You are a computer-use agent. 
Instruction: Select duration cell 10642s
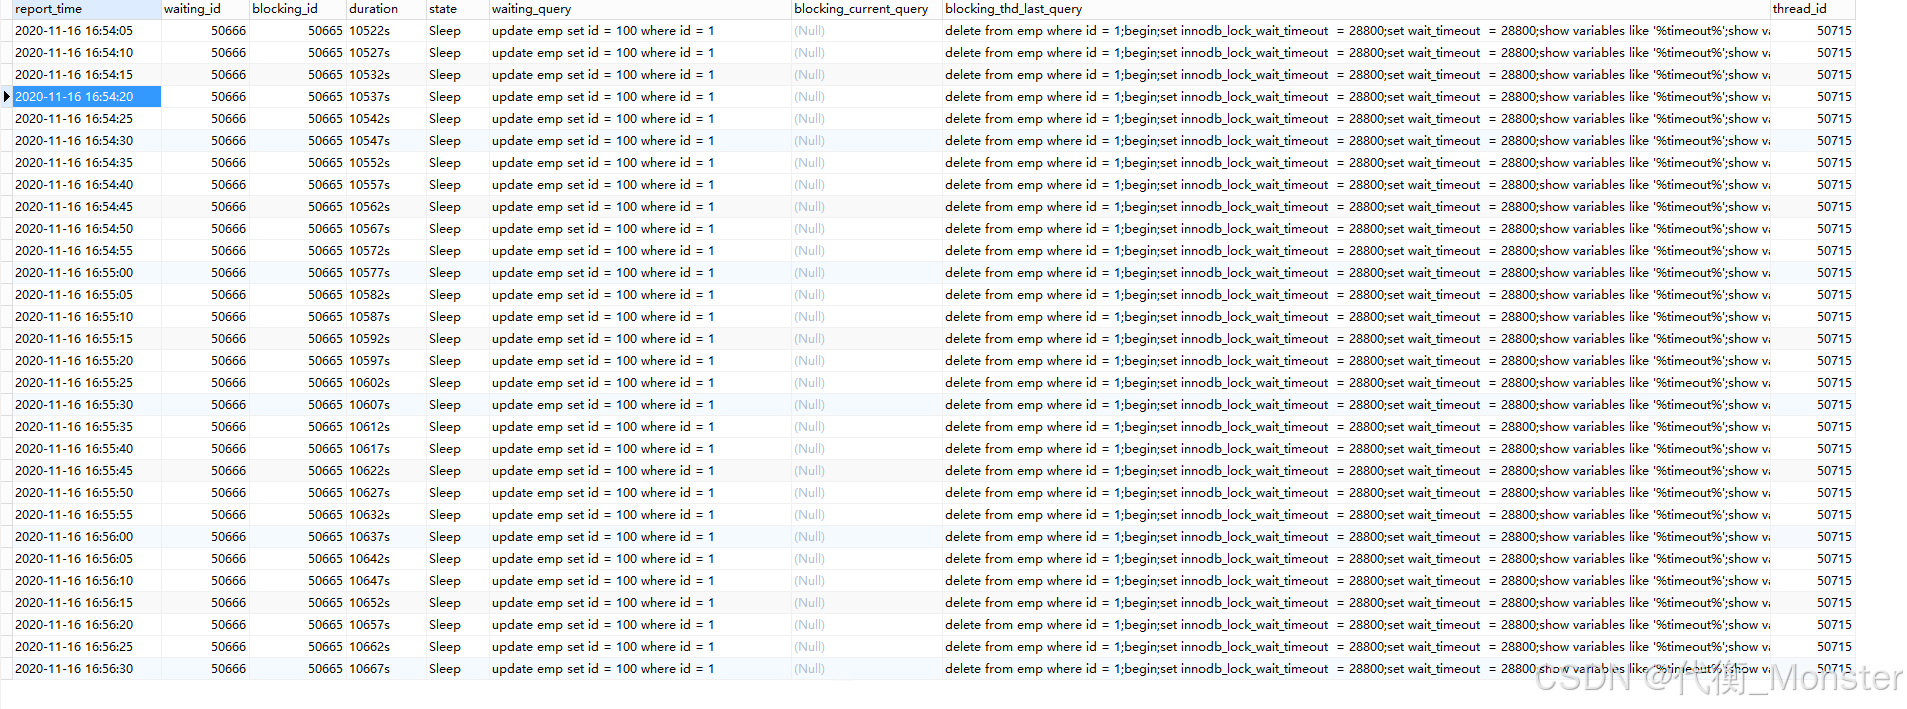pyautogui.click(x=386, y=559)
